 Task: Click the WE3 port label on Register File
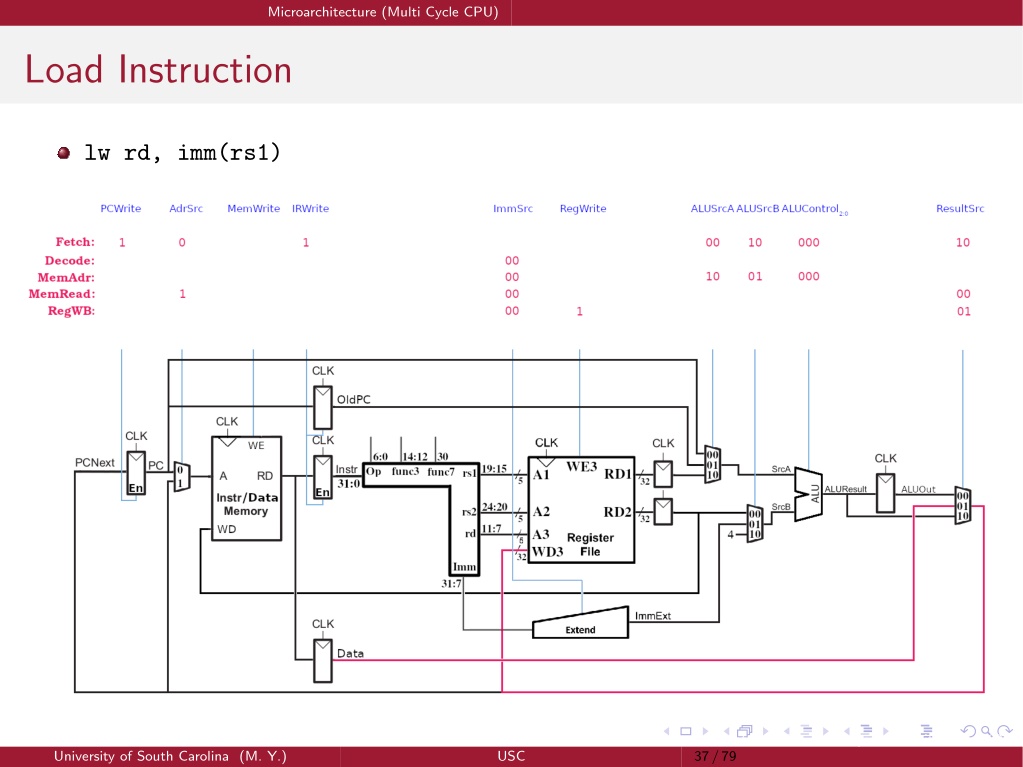click(581, 466)
